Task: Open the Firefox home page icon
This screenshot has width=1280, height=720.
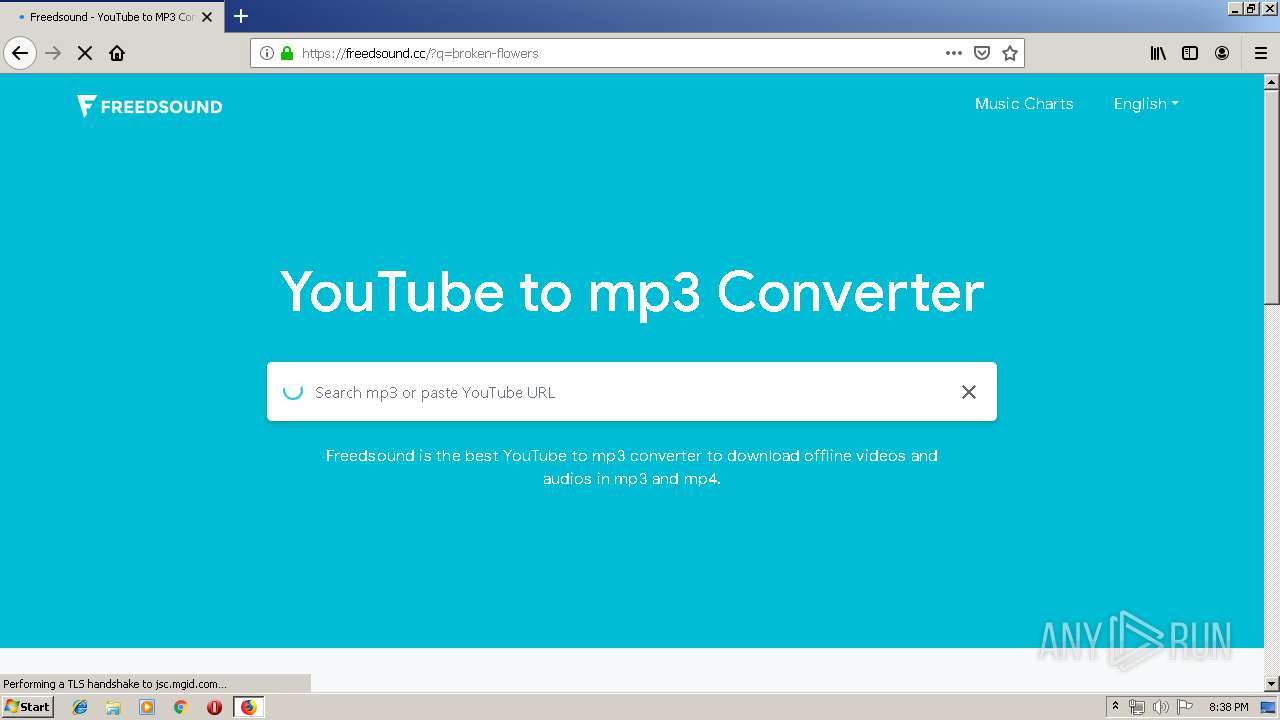Action: click(x=117, y=53)
